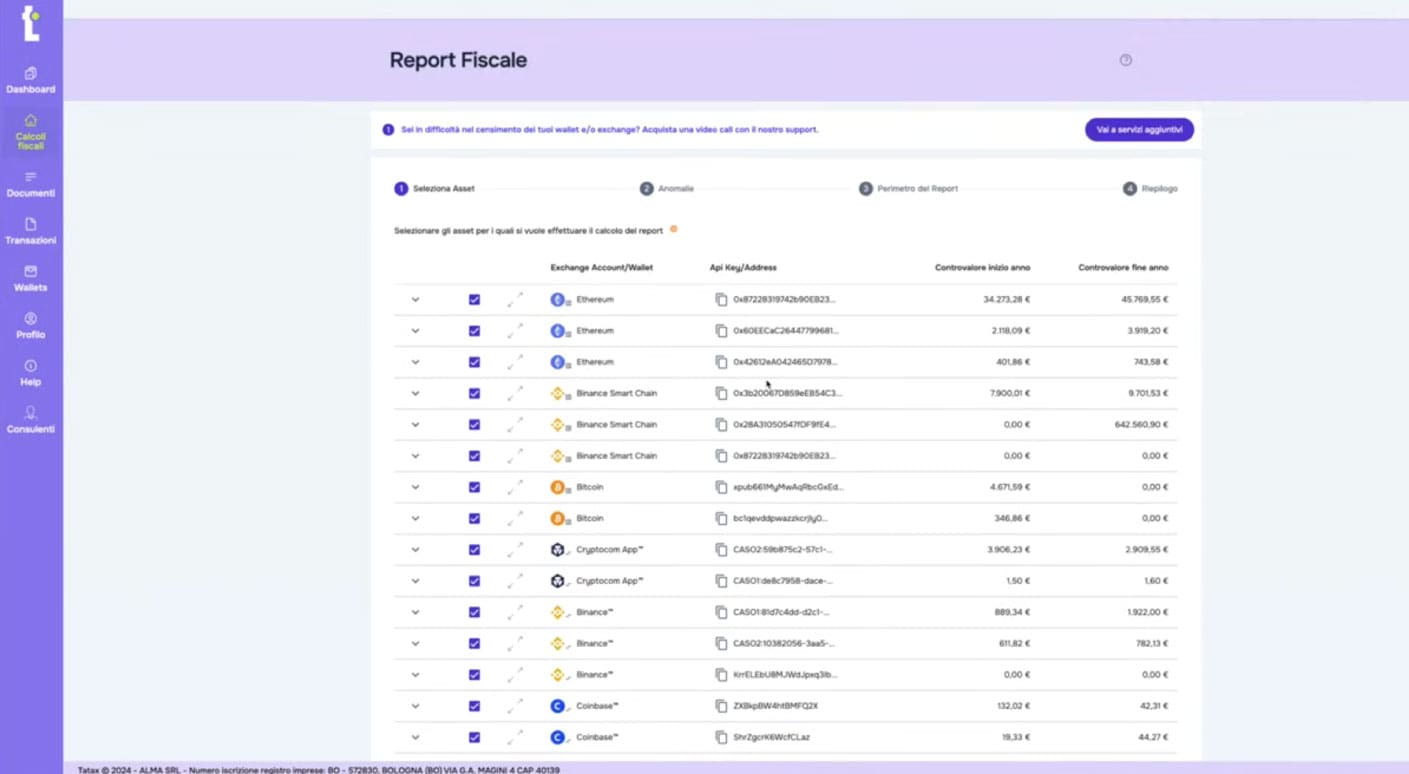
Task: Click the info icon in the support banner
Action: tap(388, 129)
